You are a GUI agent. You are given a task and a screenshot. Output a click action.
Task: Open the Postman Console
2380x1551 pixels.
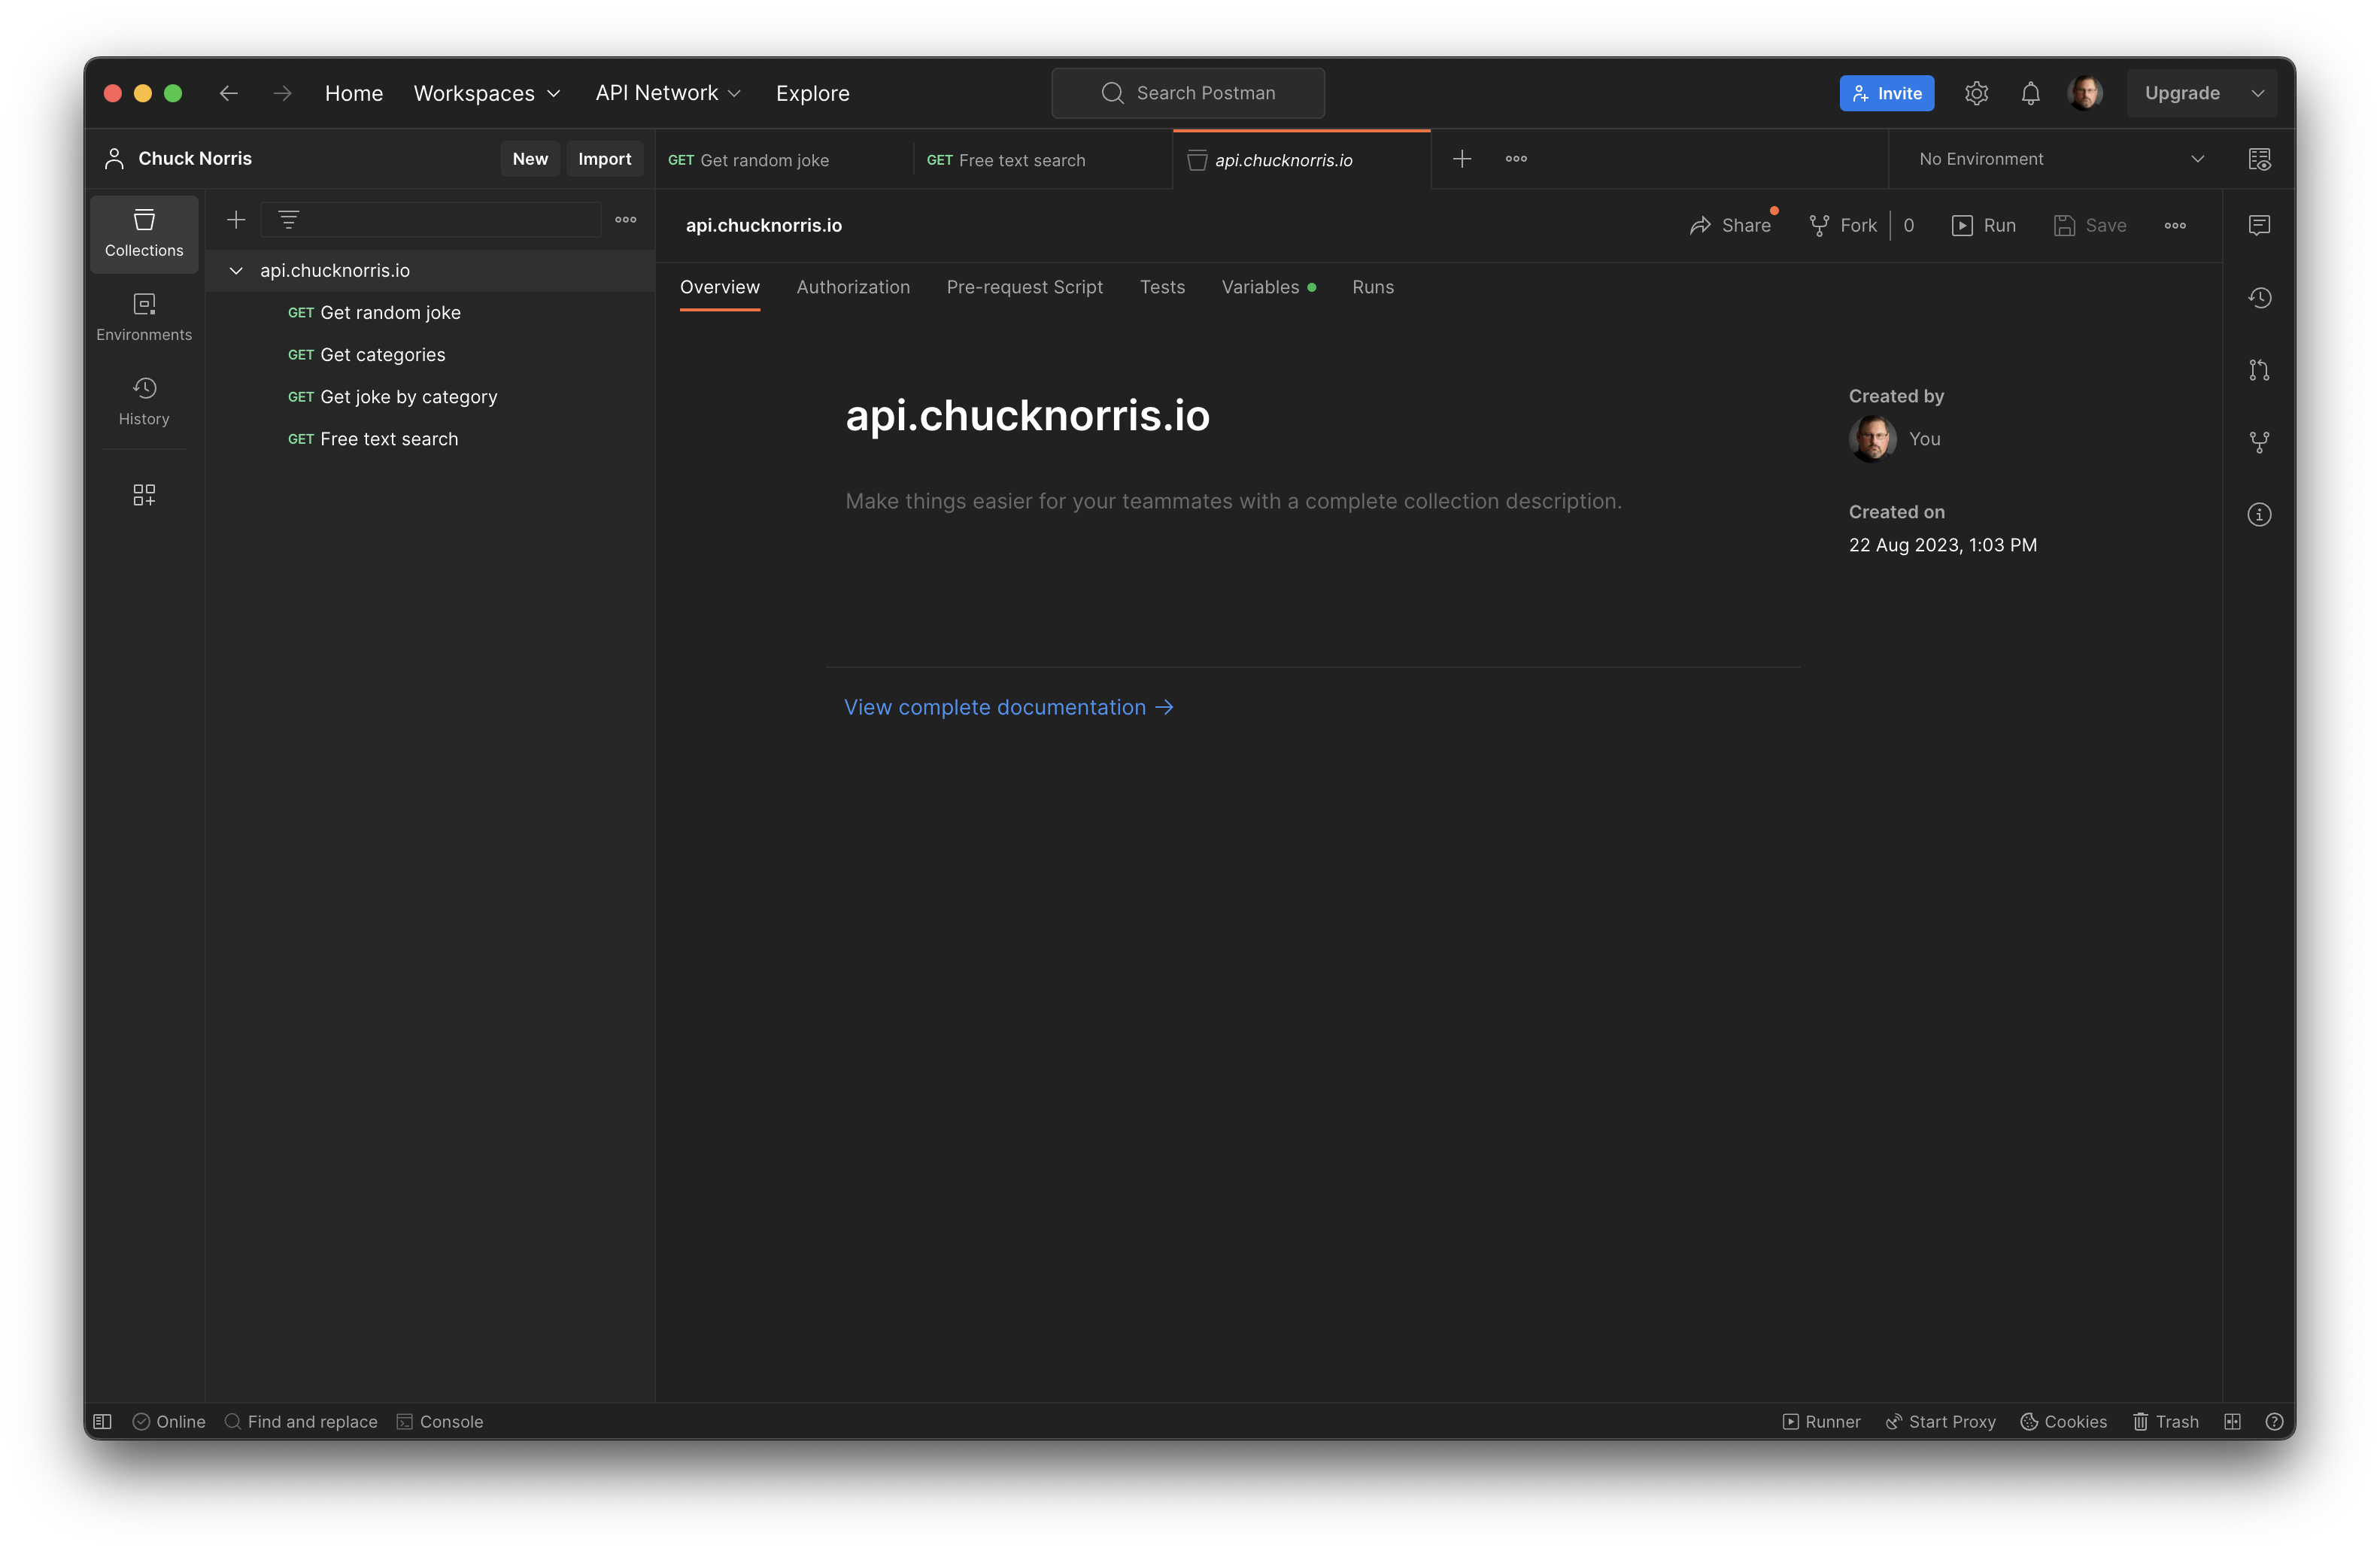coord(440,1421)
